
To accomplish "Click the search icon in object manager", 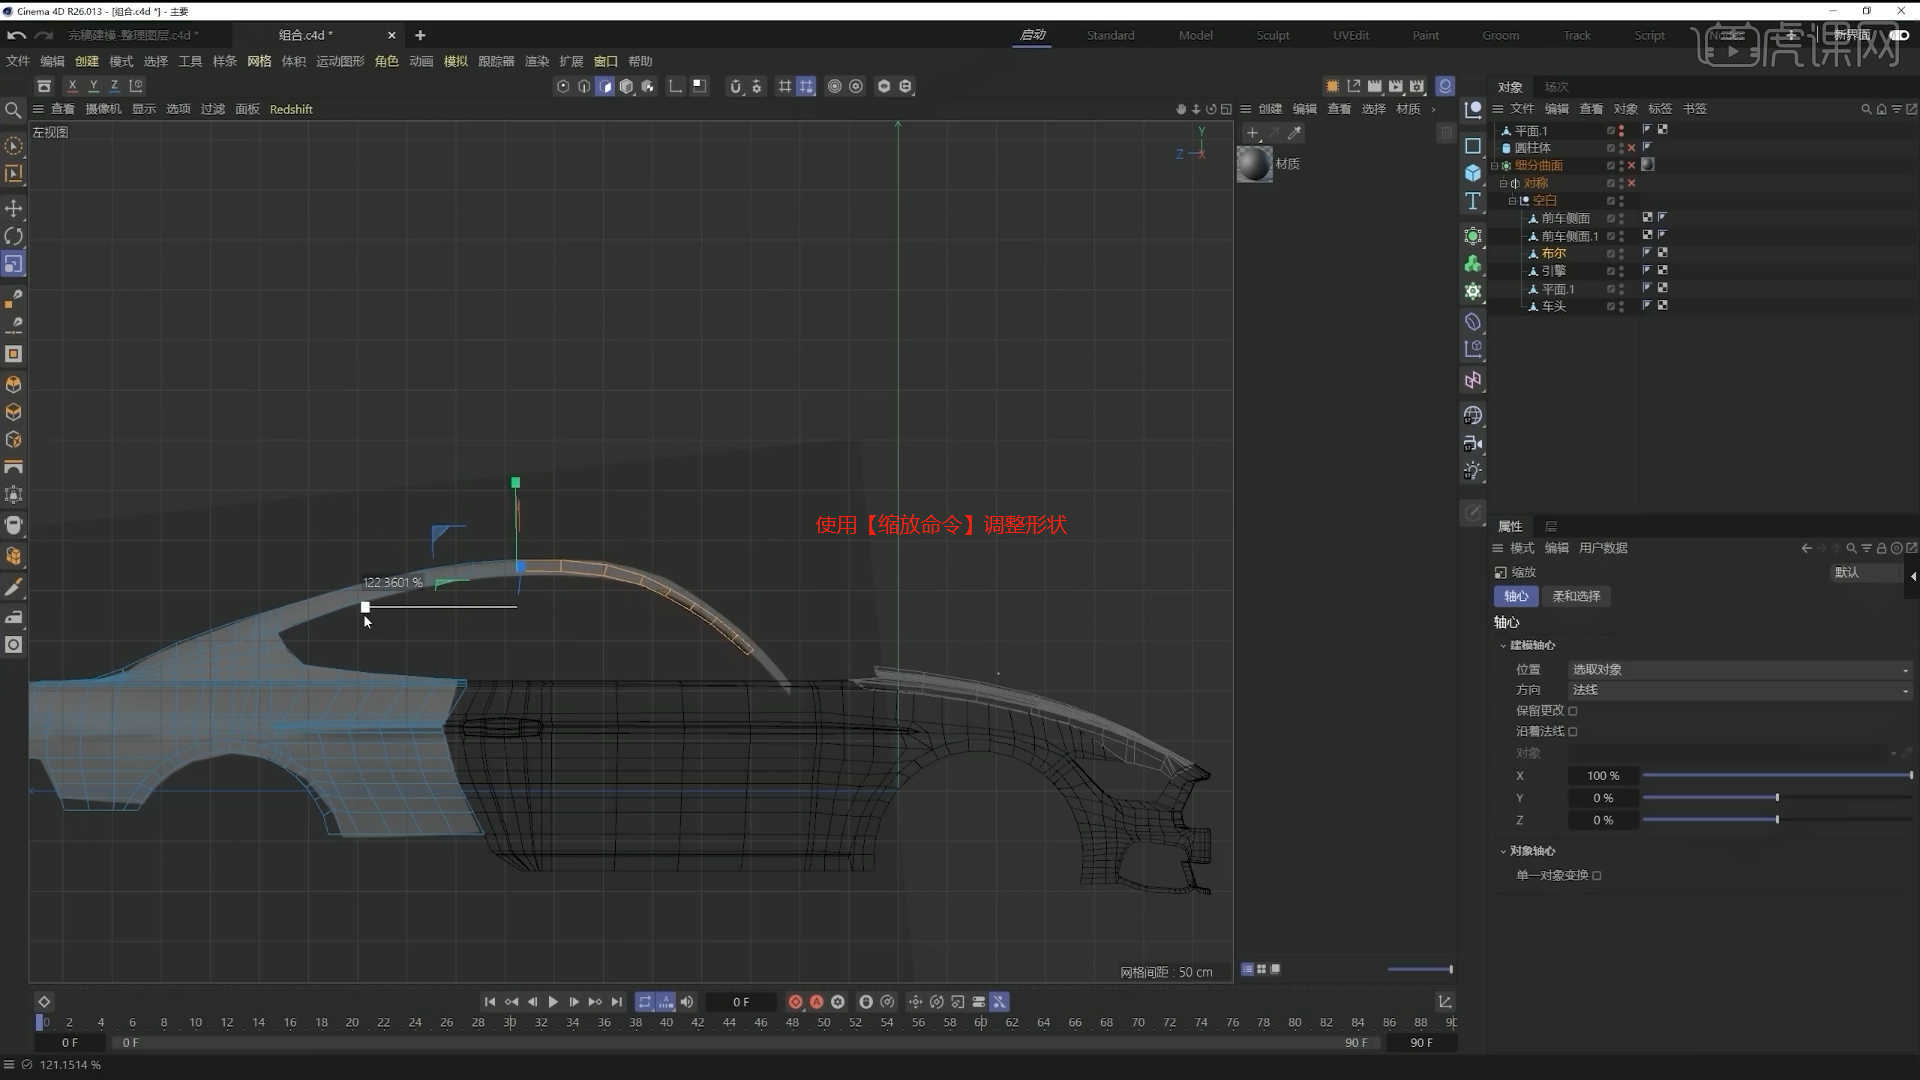I will (1866, 109).
